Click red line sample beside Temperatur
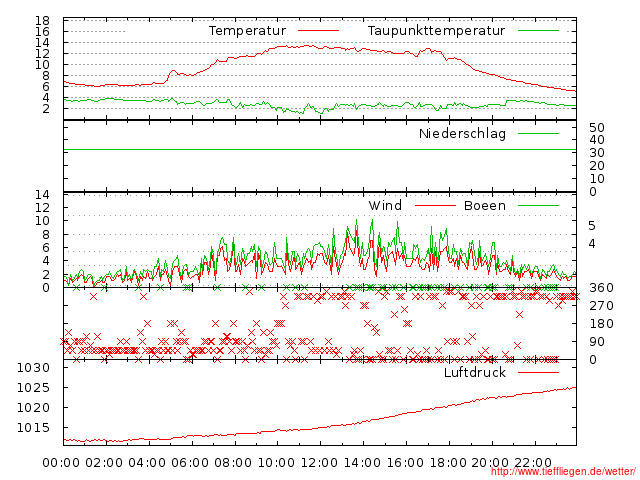The width and height of the screenshot is (640, 480). tap(318, 31)
